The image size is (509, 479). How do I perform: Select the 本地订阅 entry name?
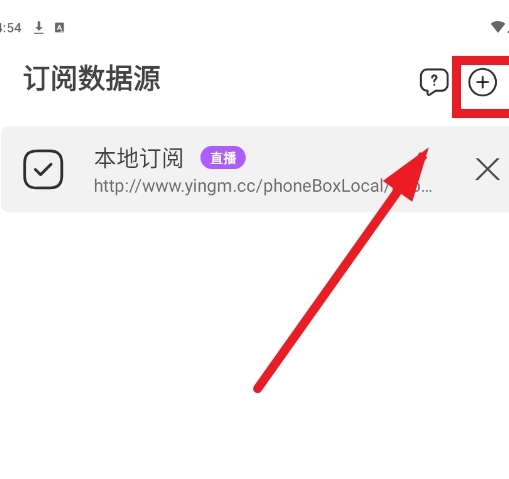(x=139, y=158)
